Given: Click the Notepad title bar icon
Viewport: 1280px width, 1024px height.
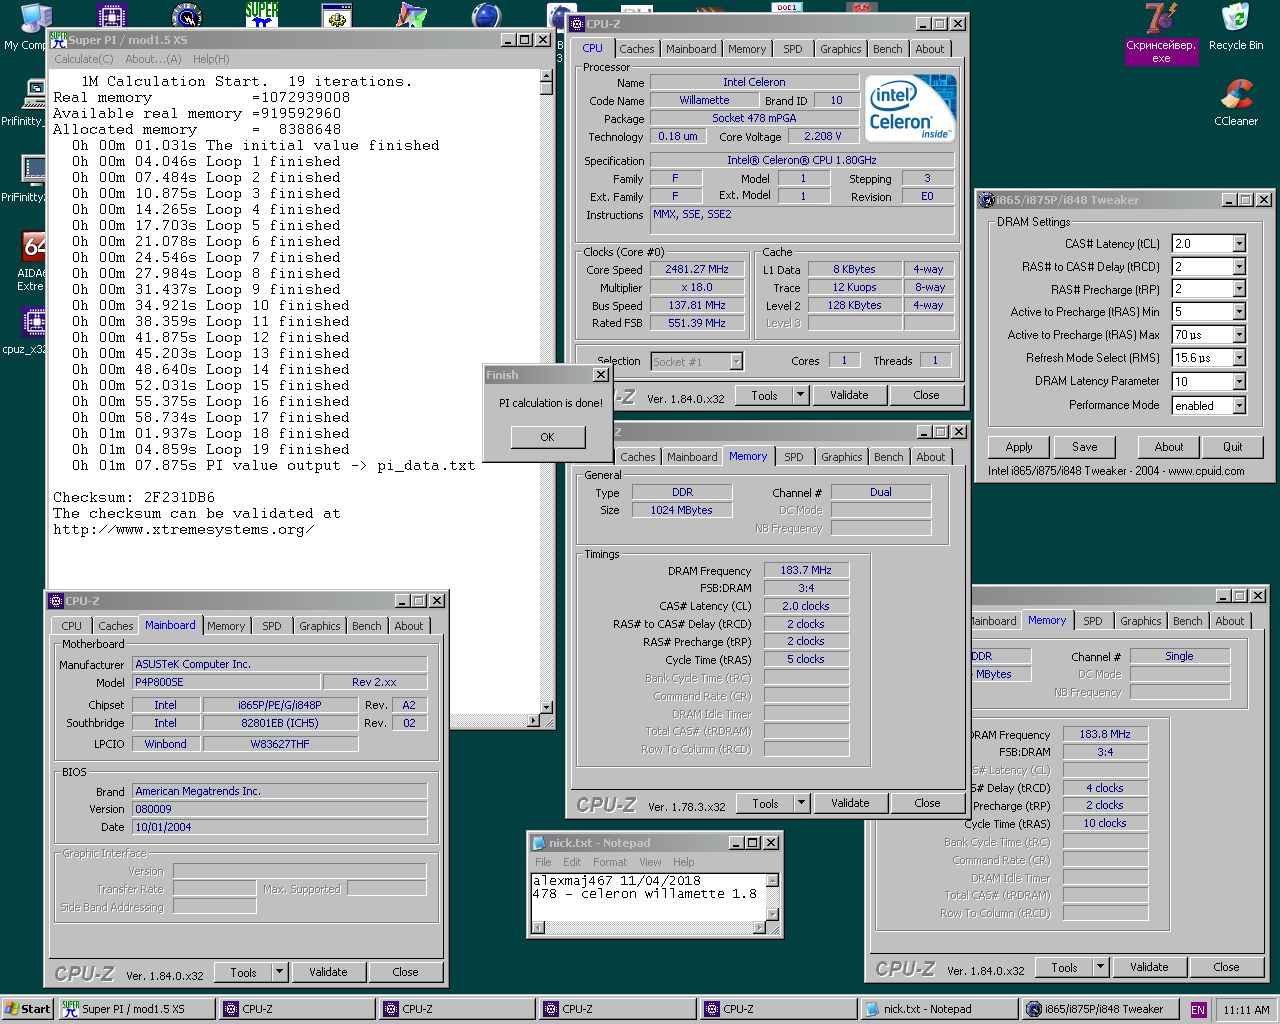Looking at the screenshot, I should (539, 843).
